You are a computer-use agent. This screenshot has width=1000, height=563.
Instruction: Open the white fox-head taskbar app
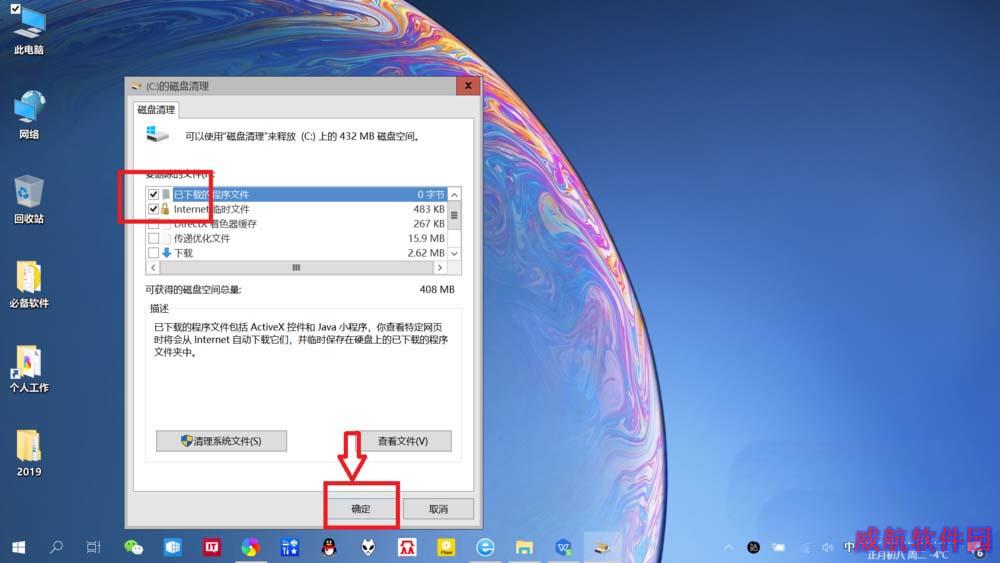tap(368, 547)
